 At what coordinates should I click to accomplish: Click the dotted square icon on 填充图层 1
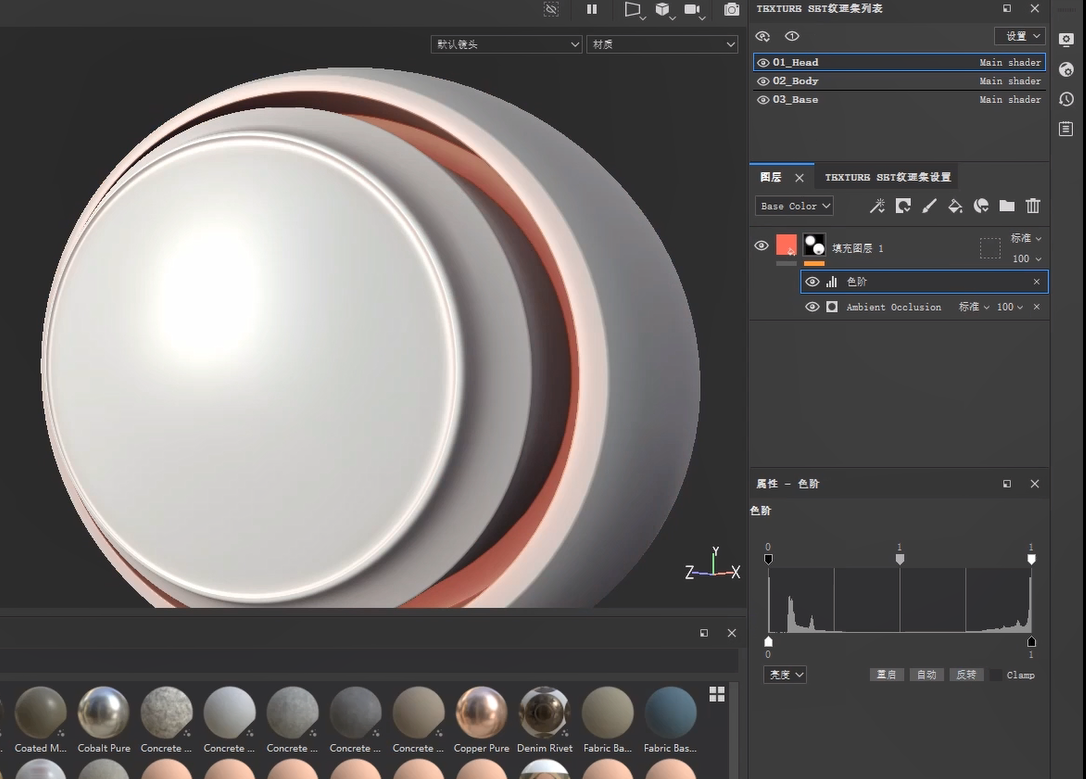(990, 248)
